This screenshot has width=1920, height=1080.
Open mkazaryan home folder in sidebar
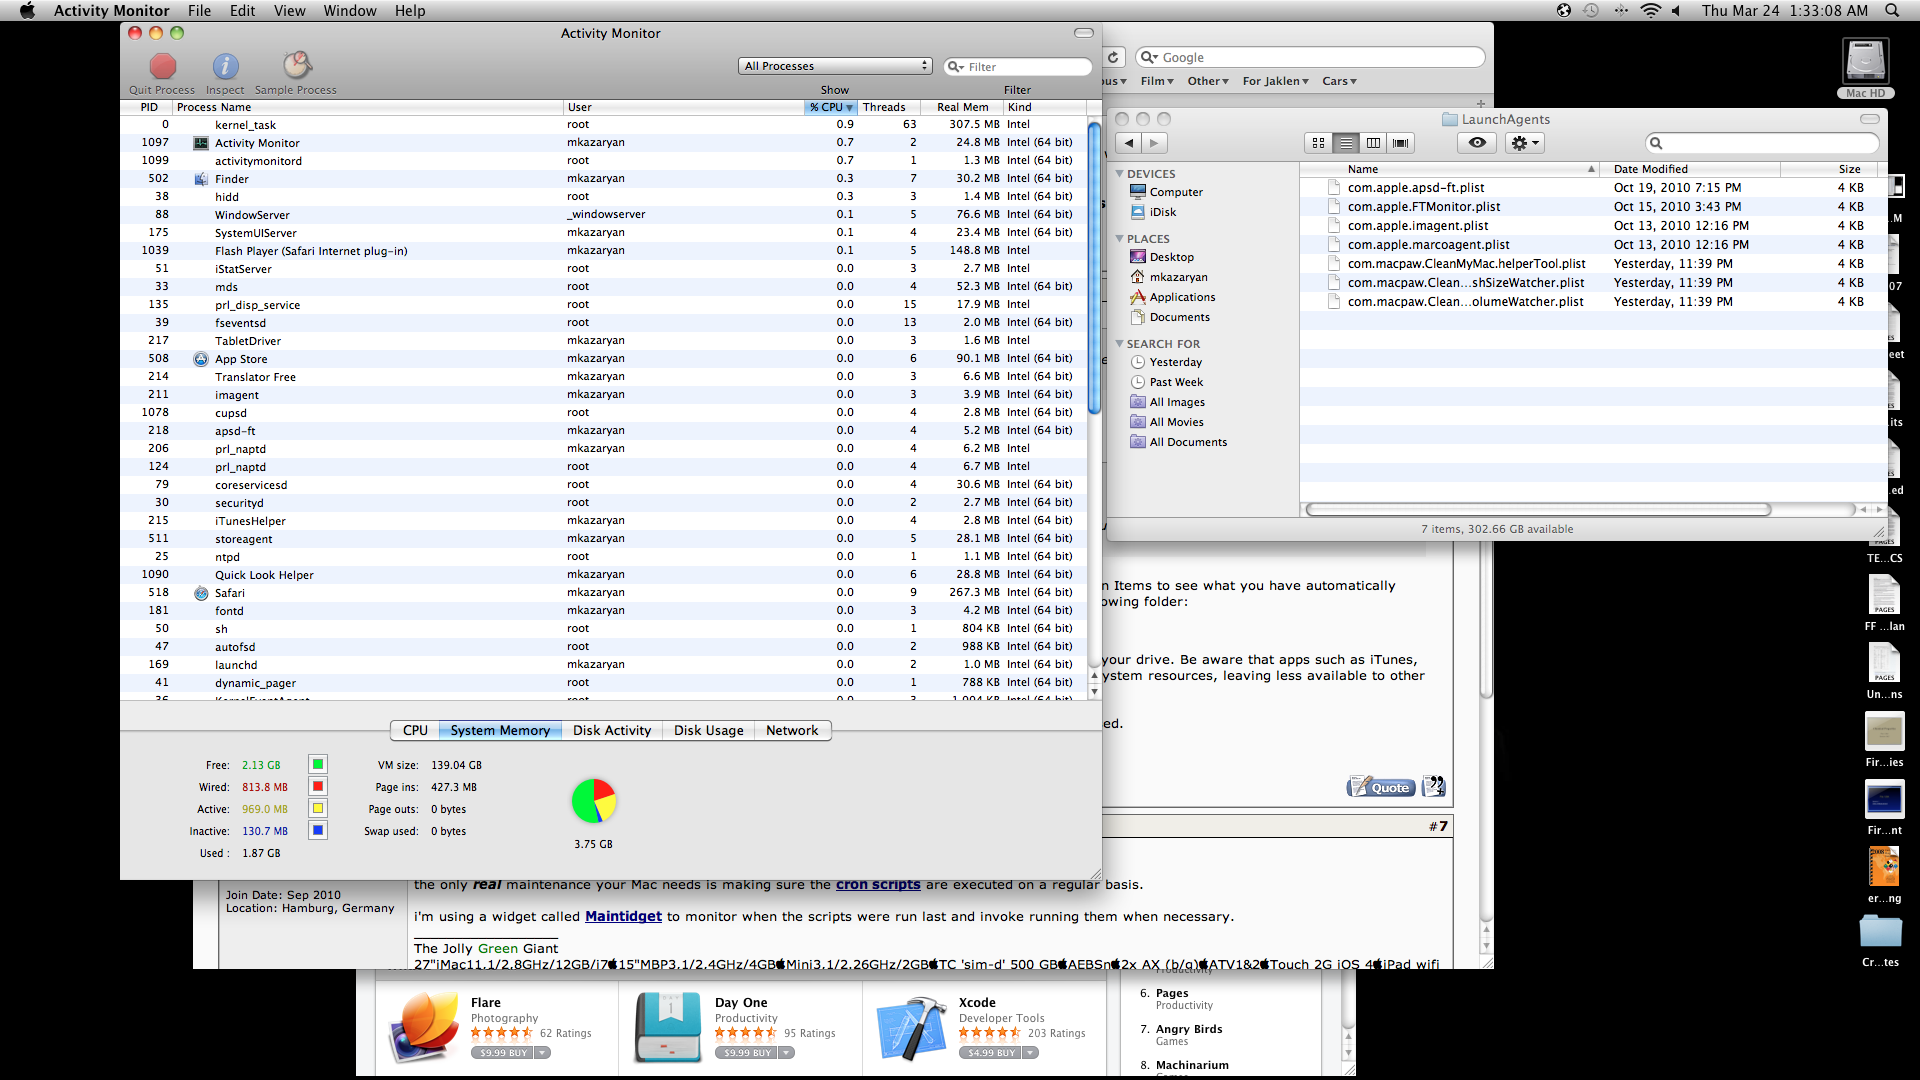(x=1178, y=277)
